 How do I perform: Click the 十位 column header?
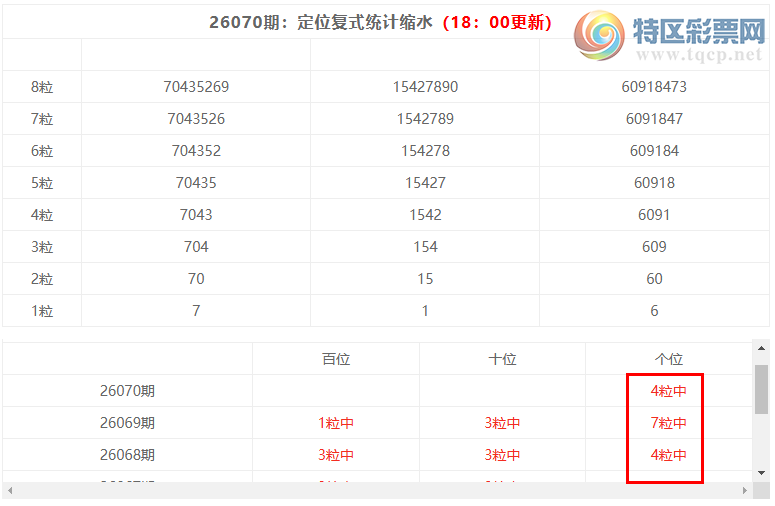502,359
